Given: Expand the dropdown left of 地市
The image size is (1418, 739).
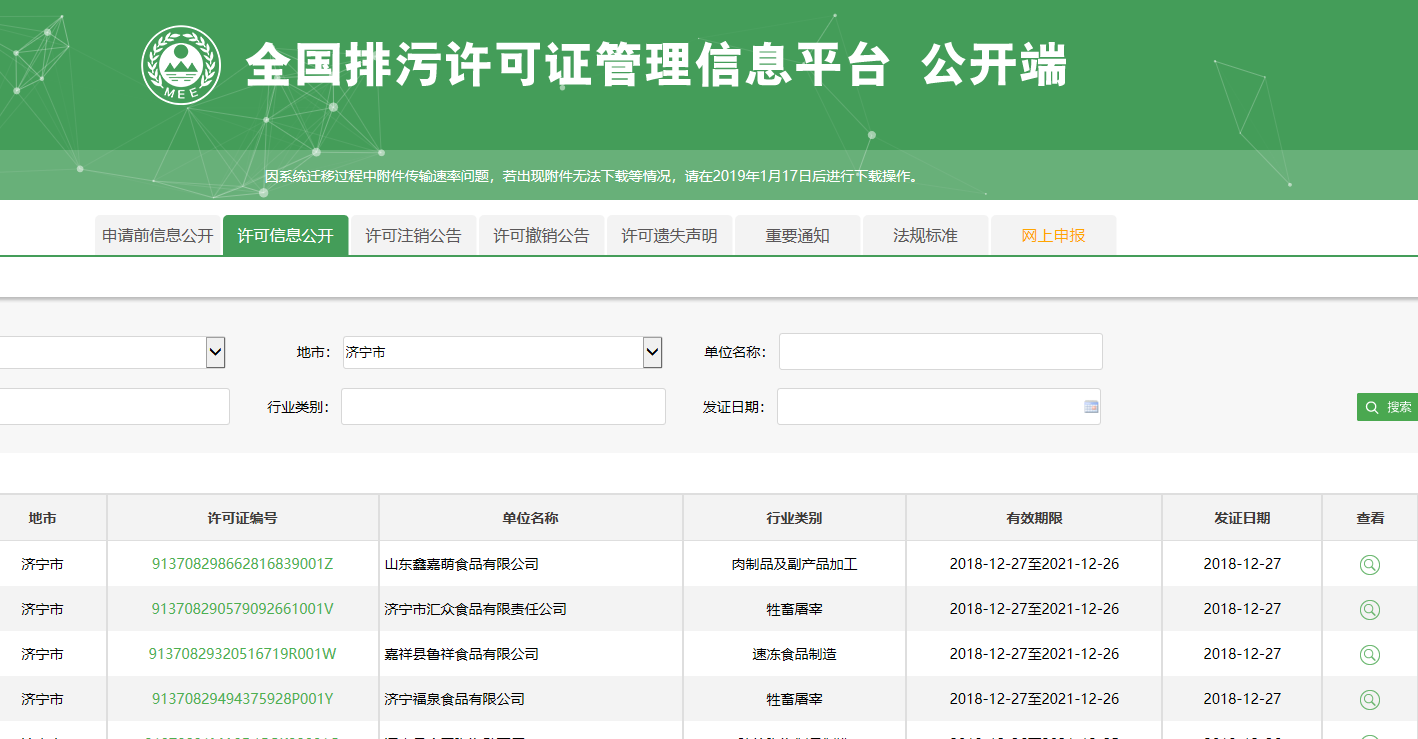Looking at the screenshot, I should click(215, 352).
